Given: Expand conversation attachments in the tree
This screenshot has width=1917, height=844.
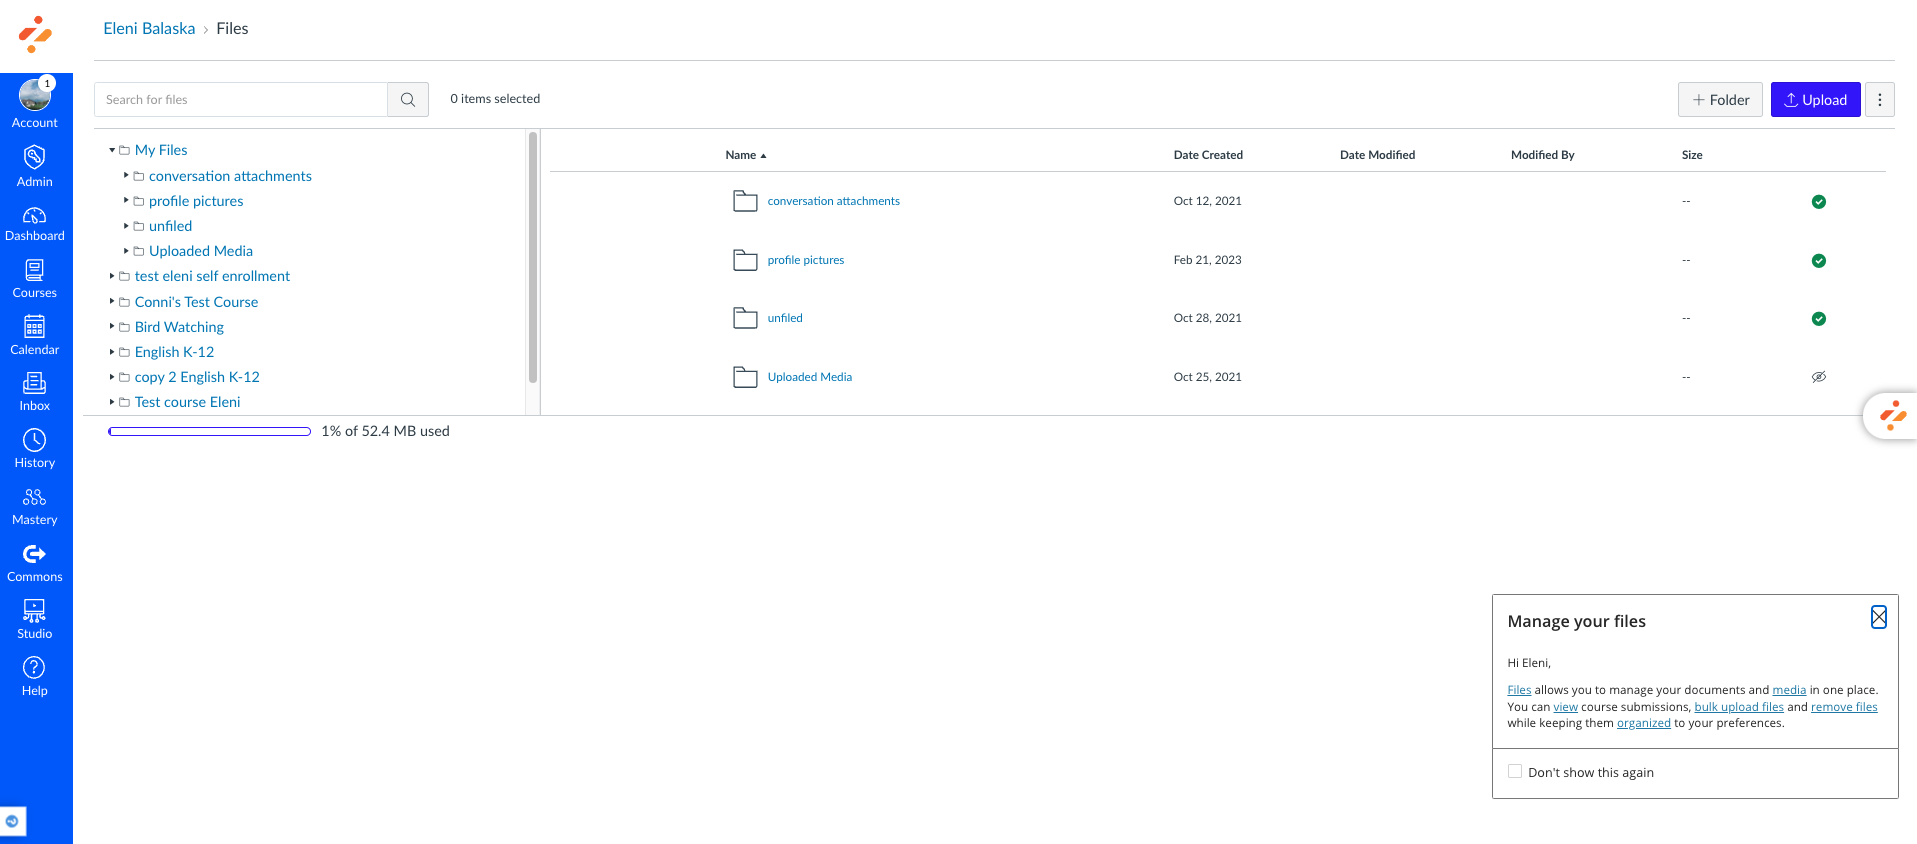Looking at the screenshot, I should click(x=126, y=175).
